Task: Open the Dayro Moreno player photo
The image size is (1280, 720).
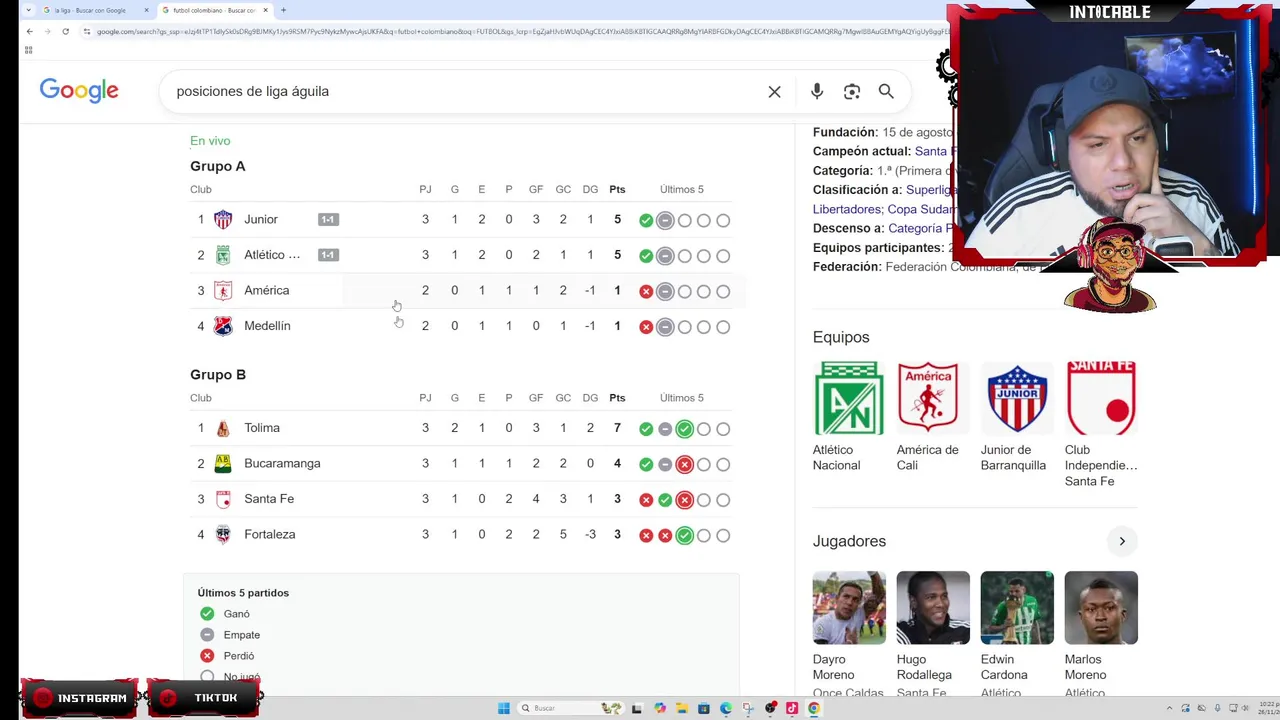Action: pos(849,608)
